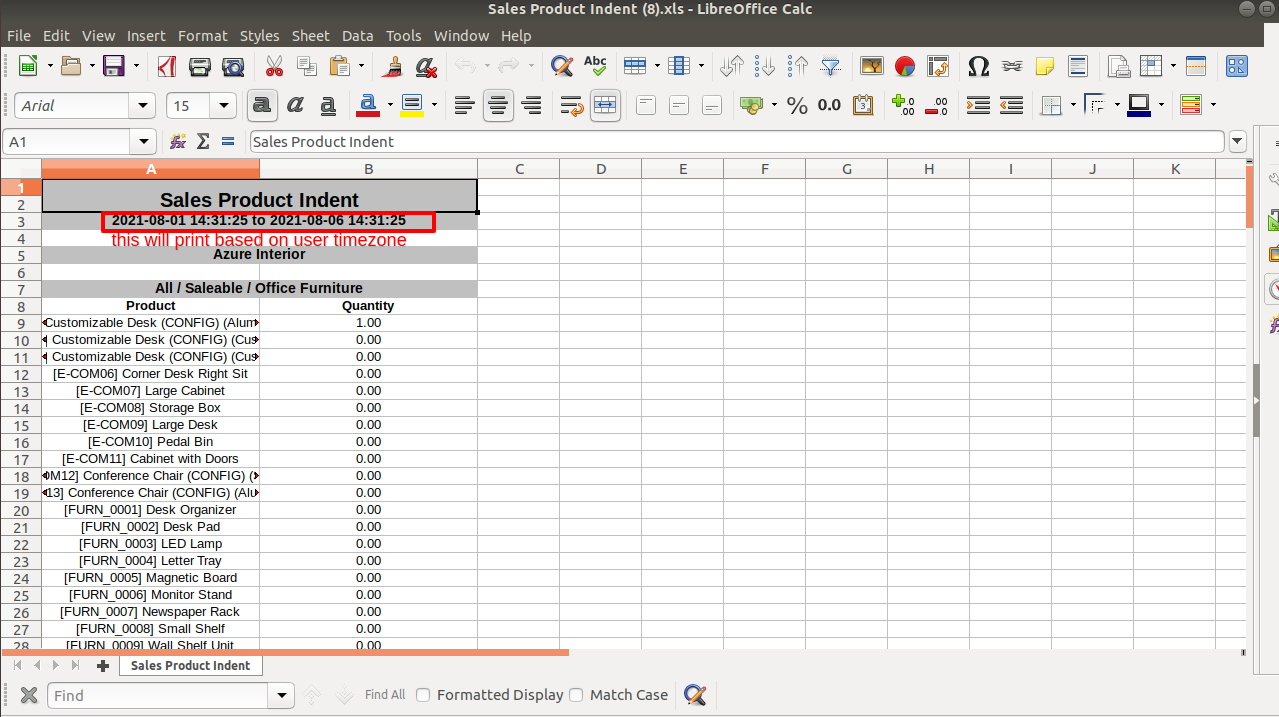Select column C header

519,169
